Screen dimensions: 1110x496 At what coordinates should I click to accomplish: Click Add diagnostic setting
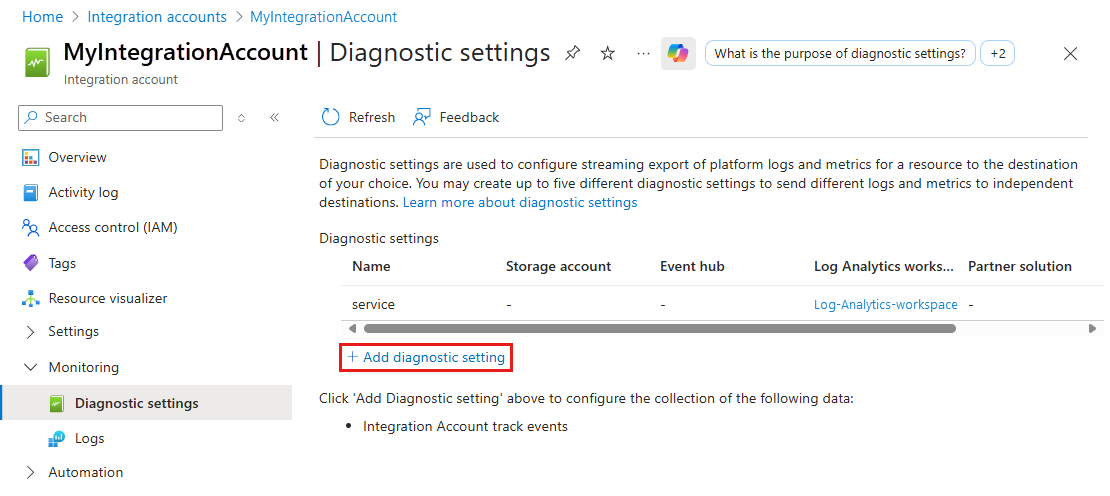pyautogui.click(x=426, y=357)
